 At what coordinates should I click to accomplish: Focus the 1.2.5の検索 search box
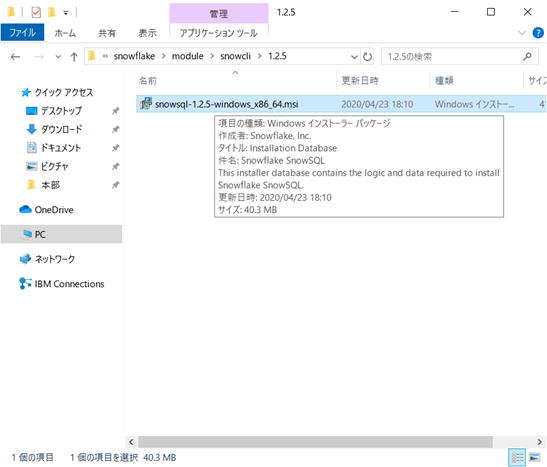point(460,57)
